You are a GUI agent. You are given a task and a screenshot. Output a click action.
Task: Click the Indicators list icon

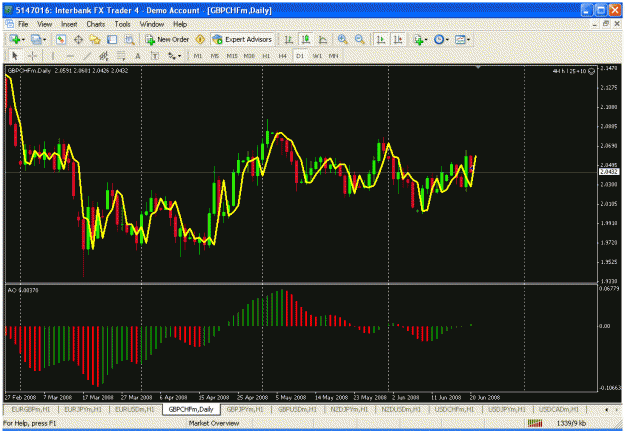[x=418, y=39]
